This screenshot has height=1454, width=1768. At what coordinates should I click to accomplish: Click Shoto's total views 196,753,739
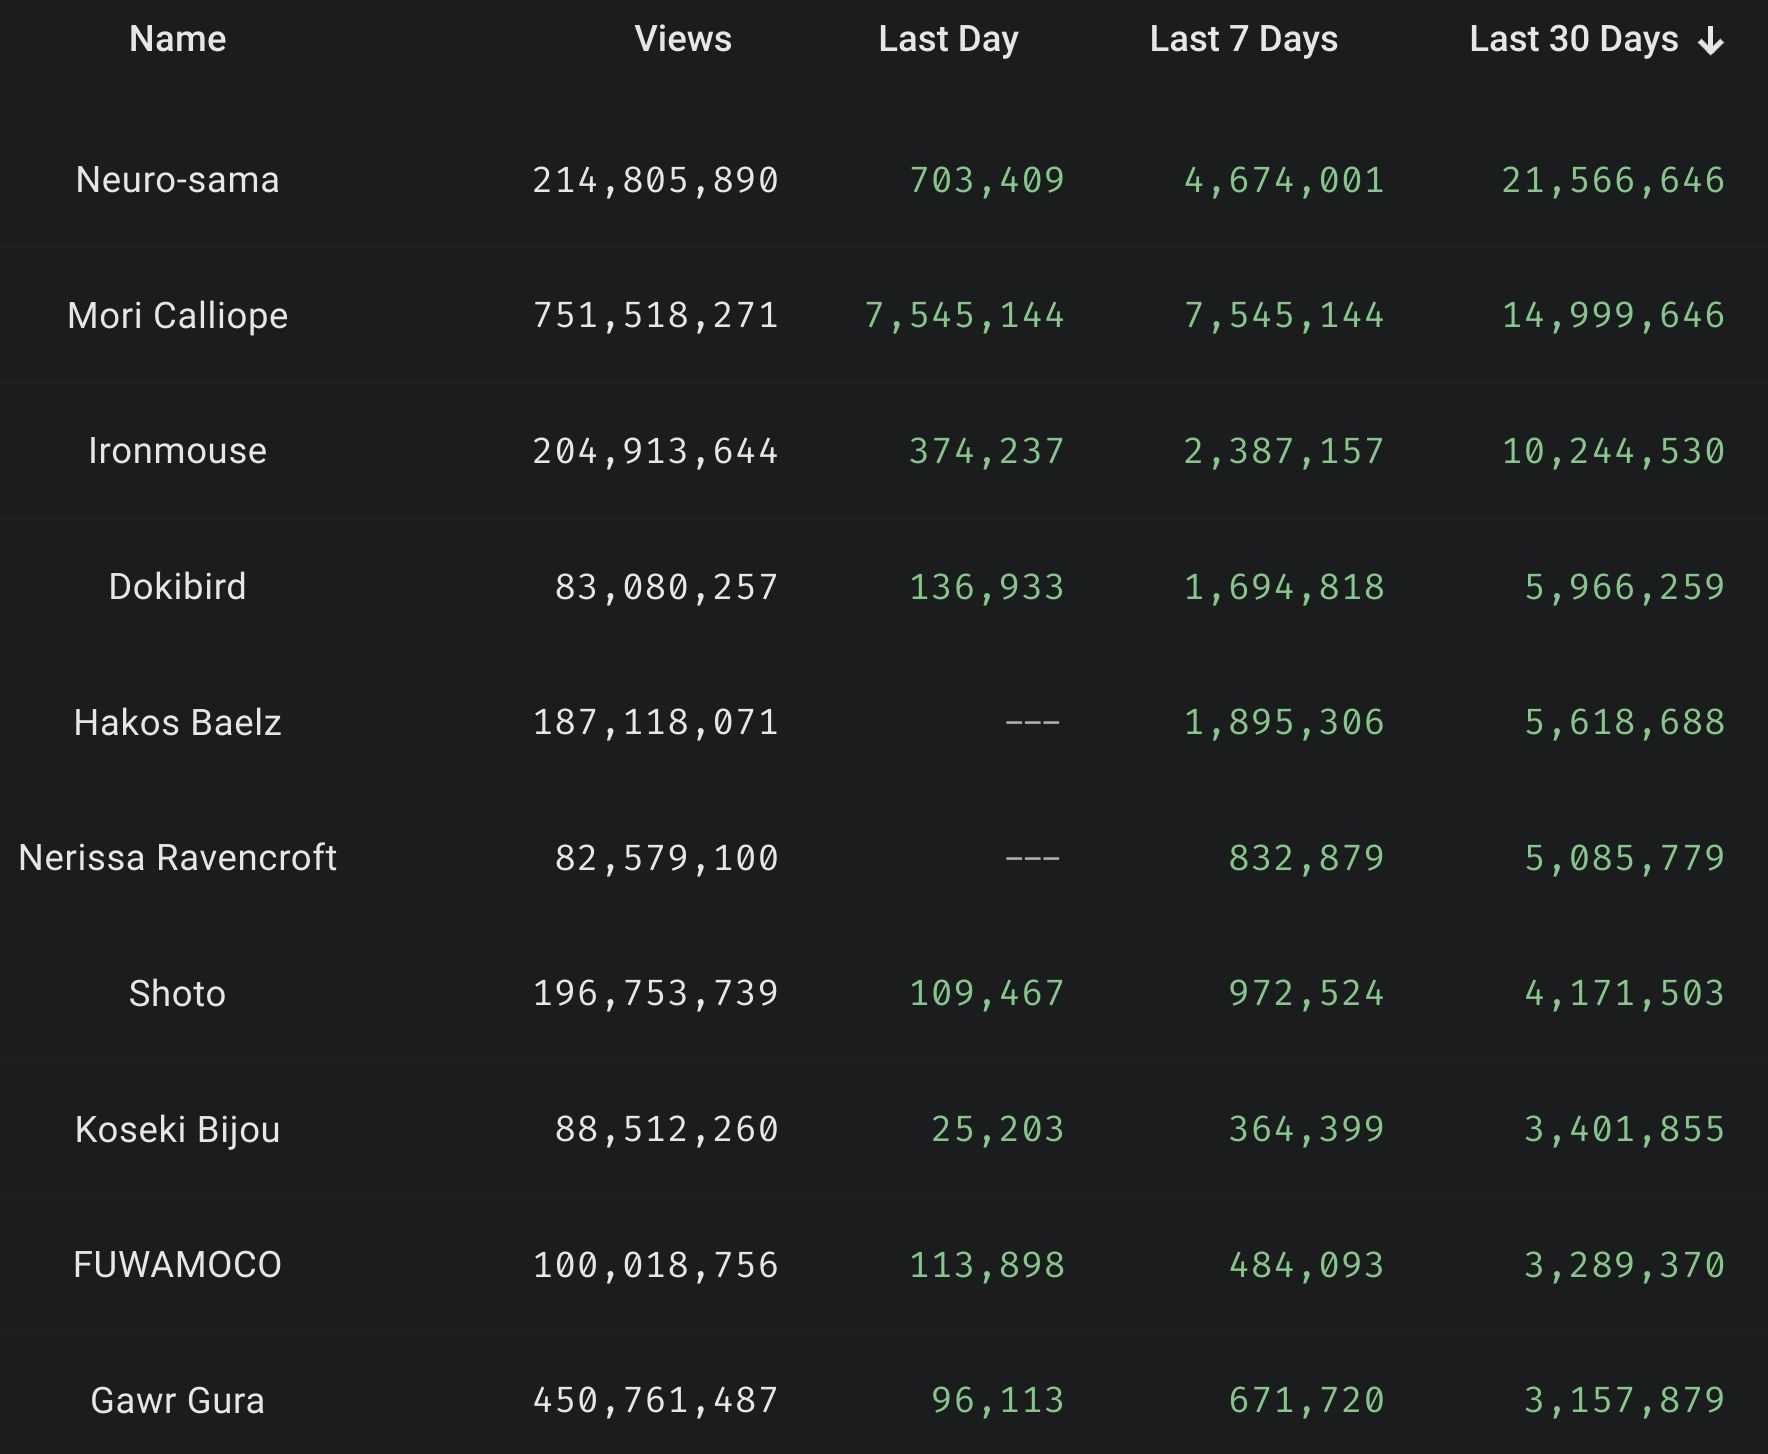tap(655, 994)
